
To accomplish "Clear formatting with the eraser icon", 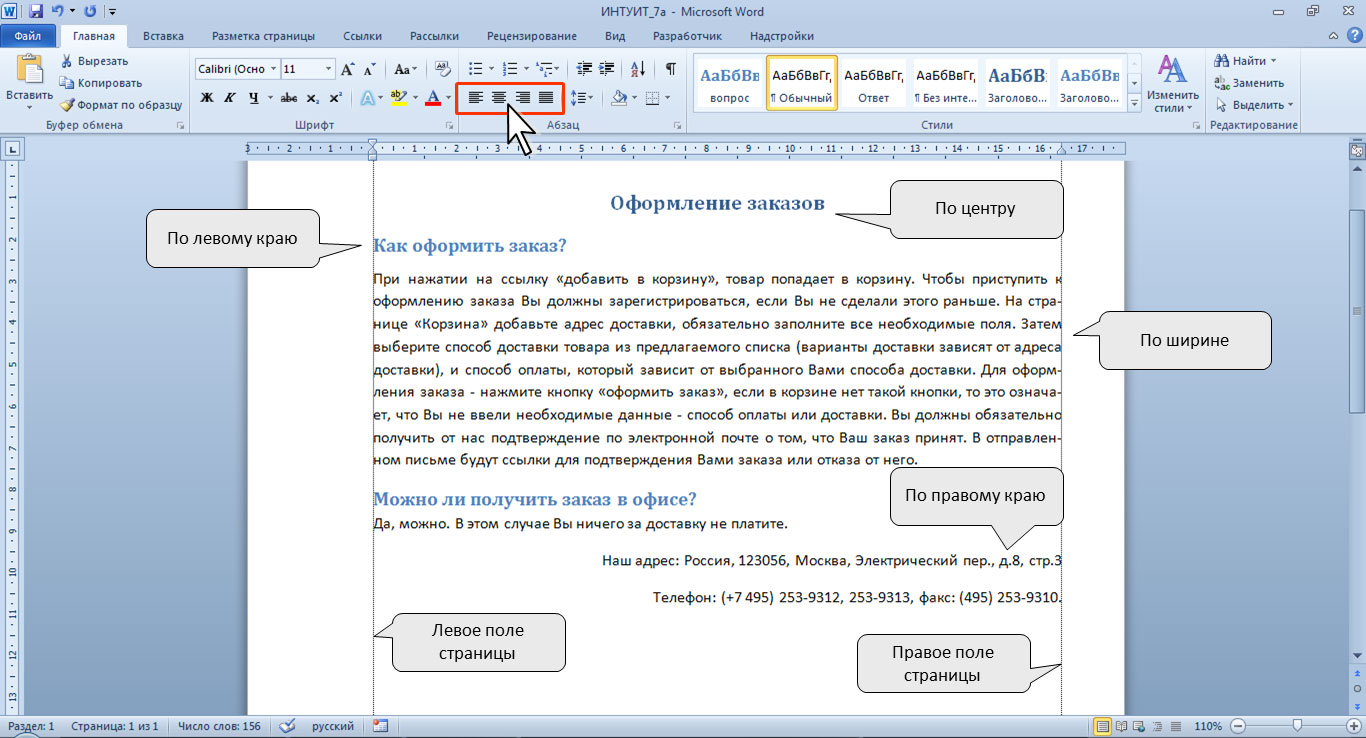I will click(x=442, y=69).
